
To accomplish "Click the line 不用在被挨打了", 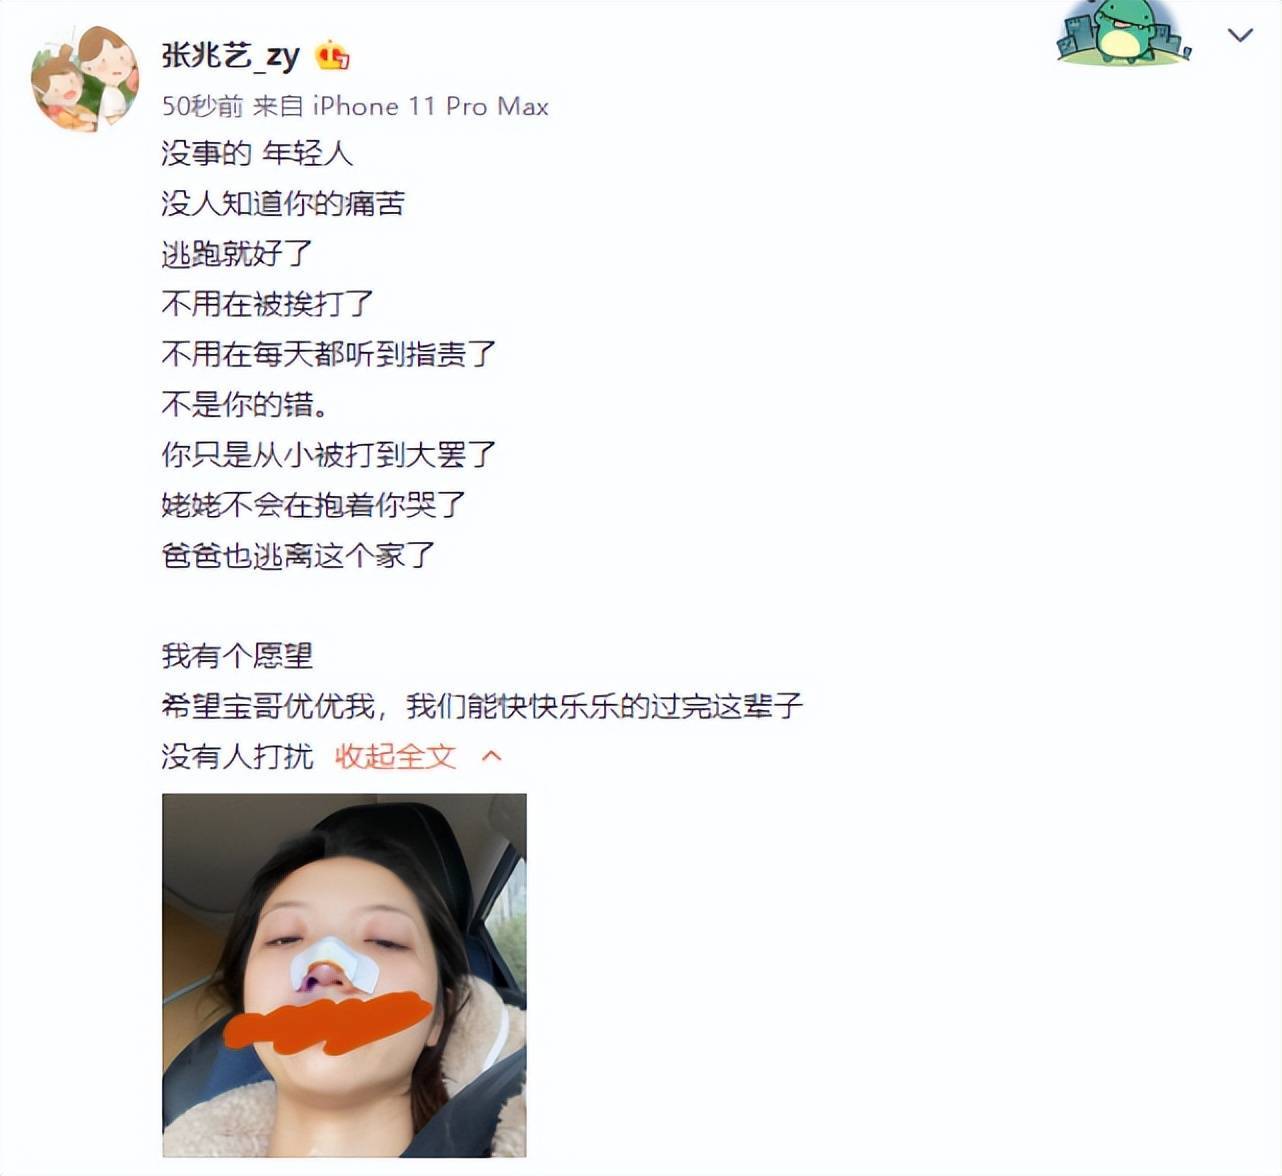I will click(x=267, y=304).
